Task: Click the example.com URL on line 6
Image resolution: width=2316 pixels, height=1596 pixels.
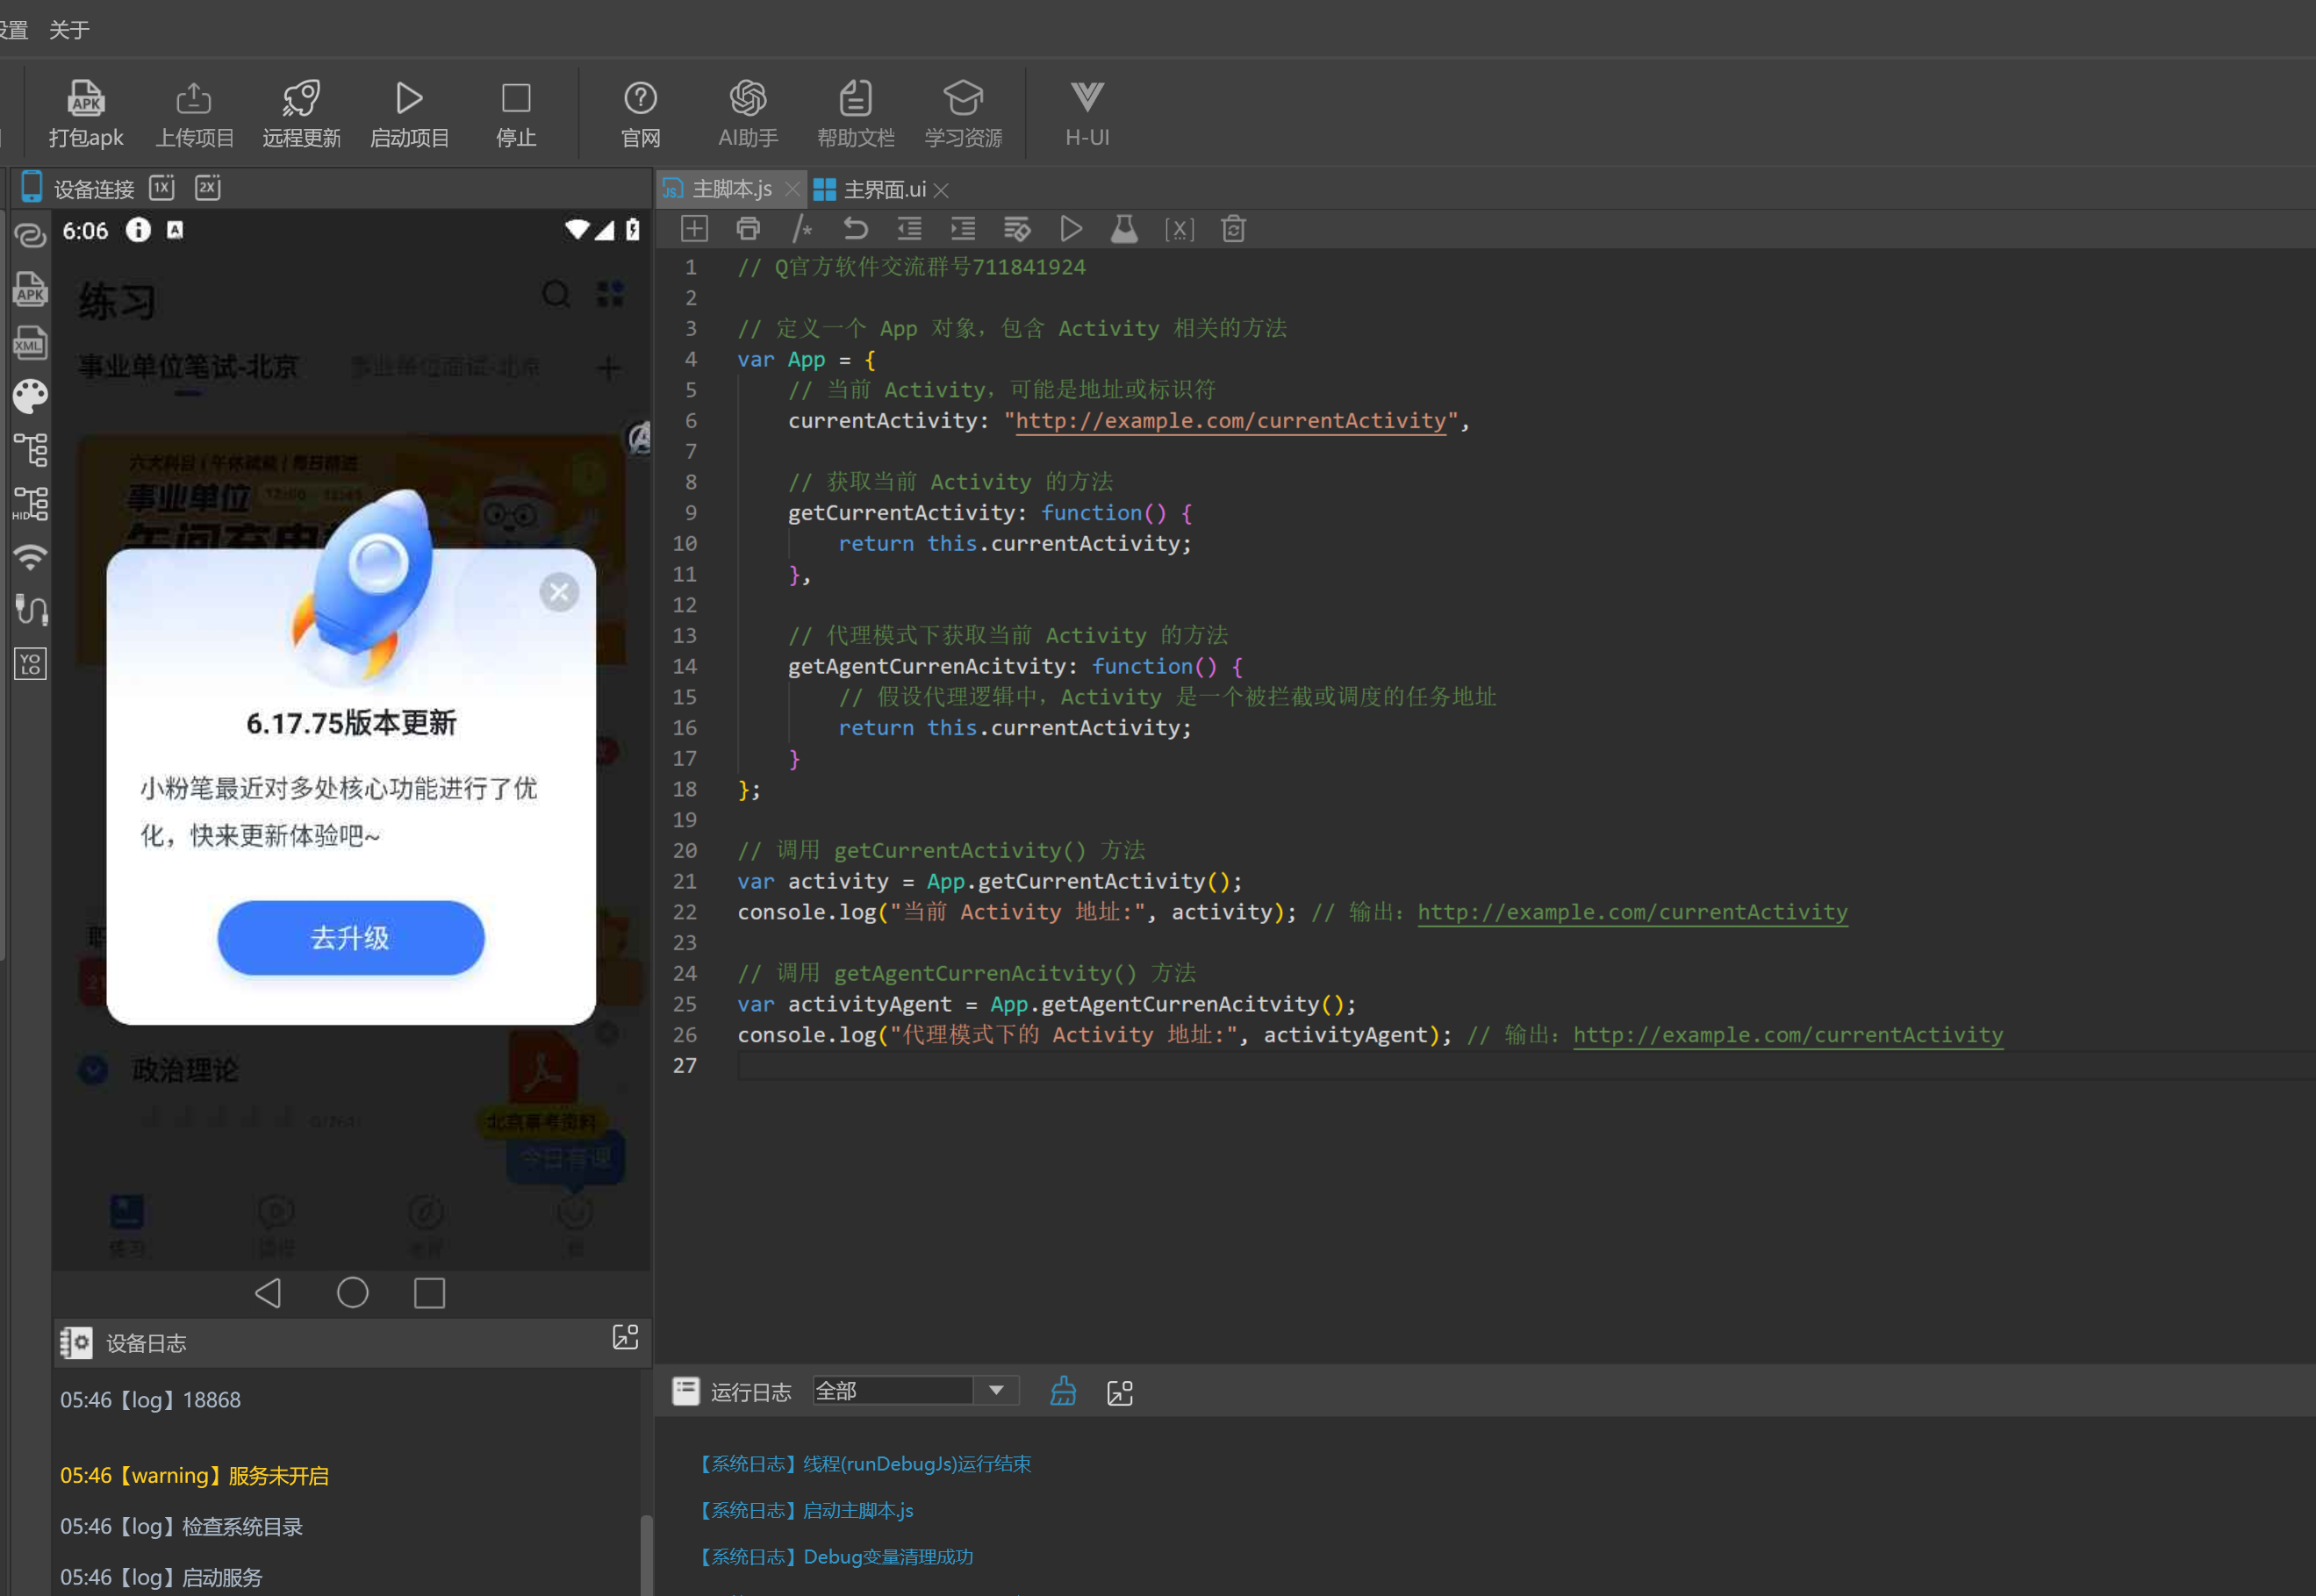Action: point(1230,421)
